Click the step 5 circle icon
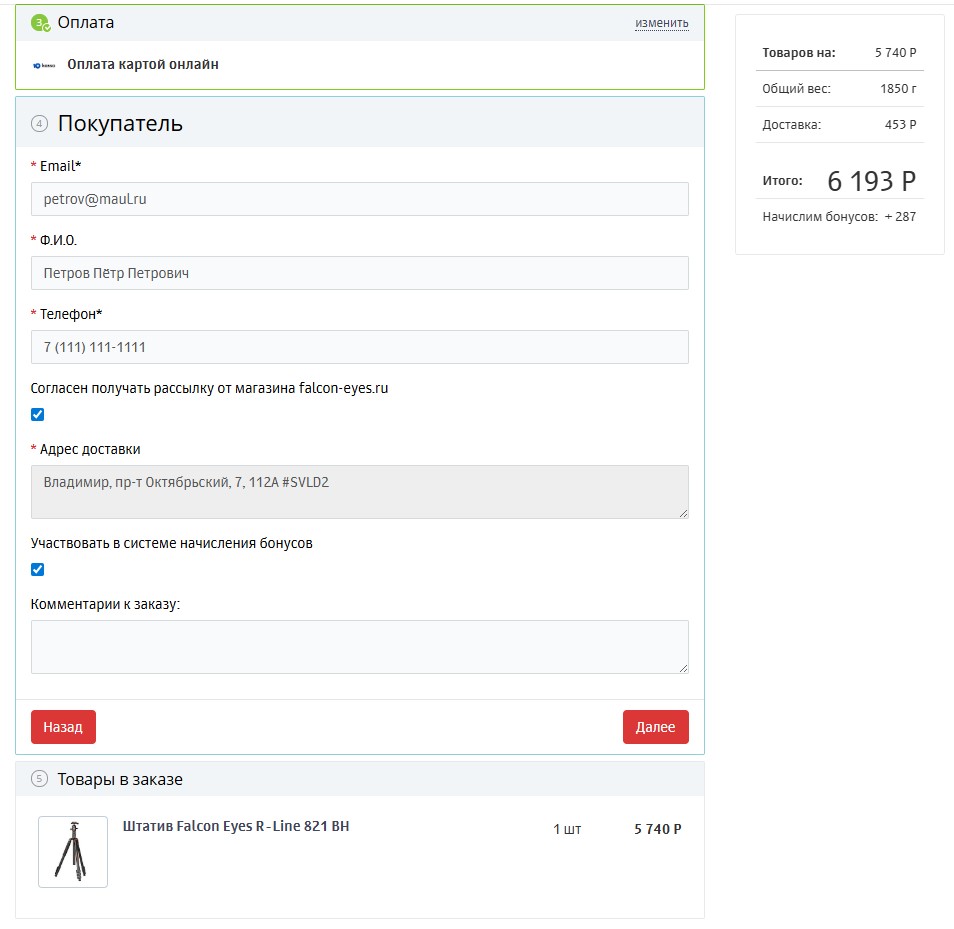 tap(39, 779)
